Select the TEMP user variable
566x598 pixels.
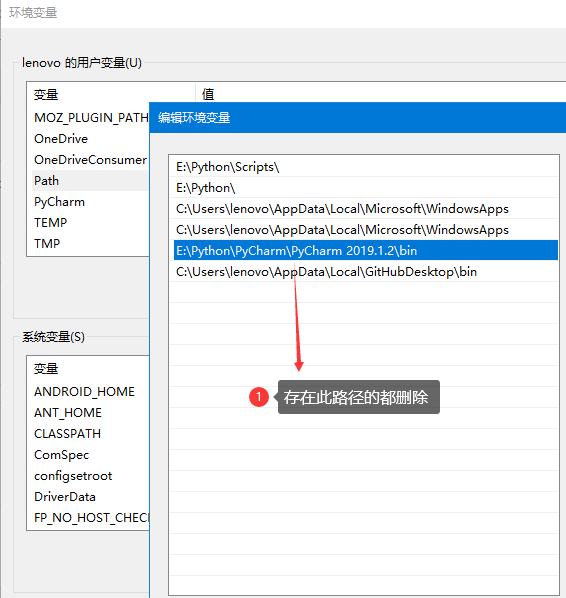click(50, 222)
